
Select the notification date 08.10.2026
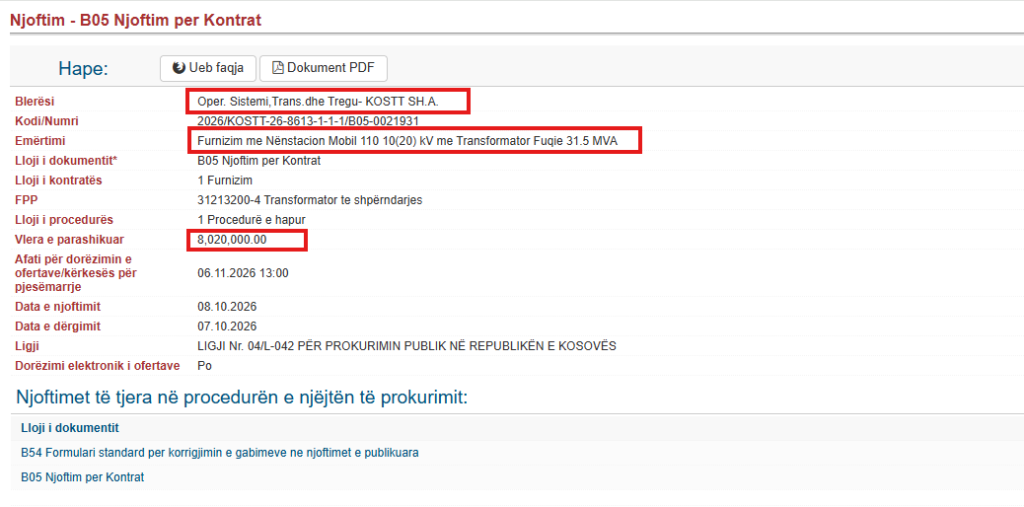click(227, 307)
